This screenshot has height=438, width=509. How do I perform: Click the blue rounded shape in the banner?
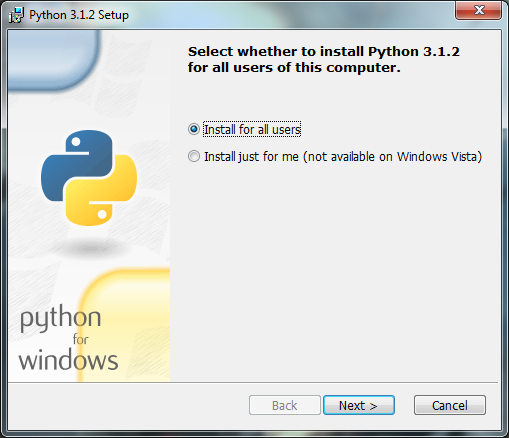53,60
